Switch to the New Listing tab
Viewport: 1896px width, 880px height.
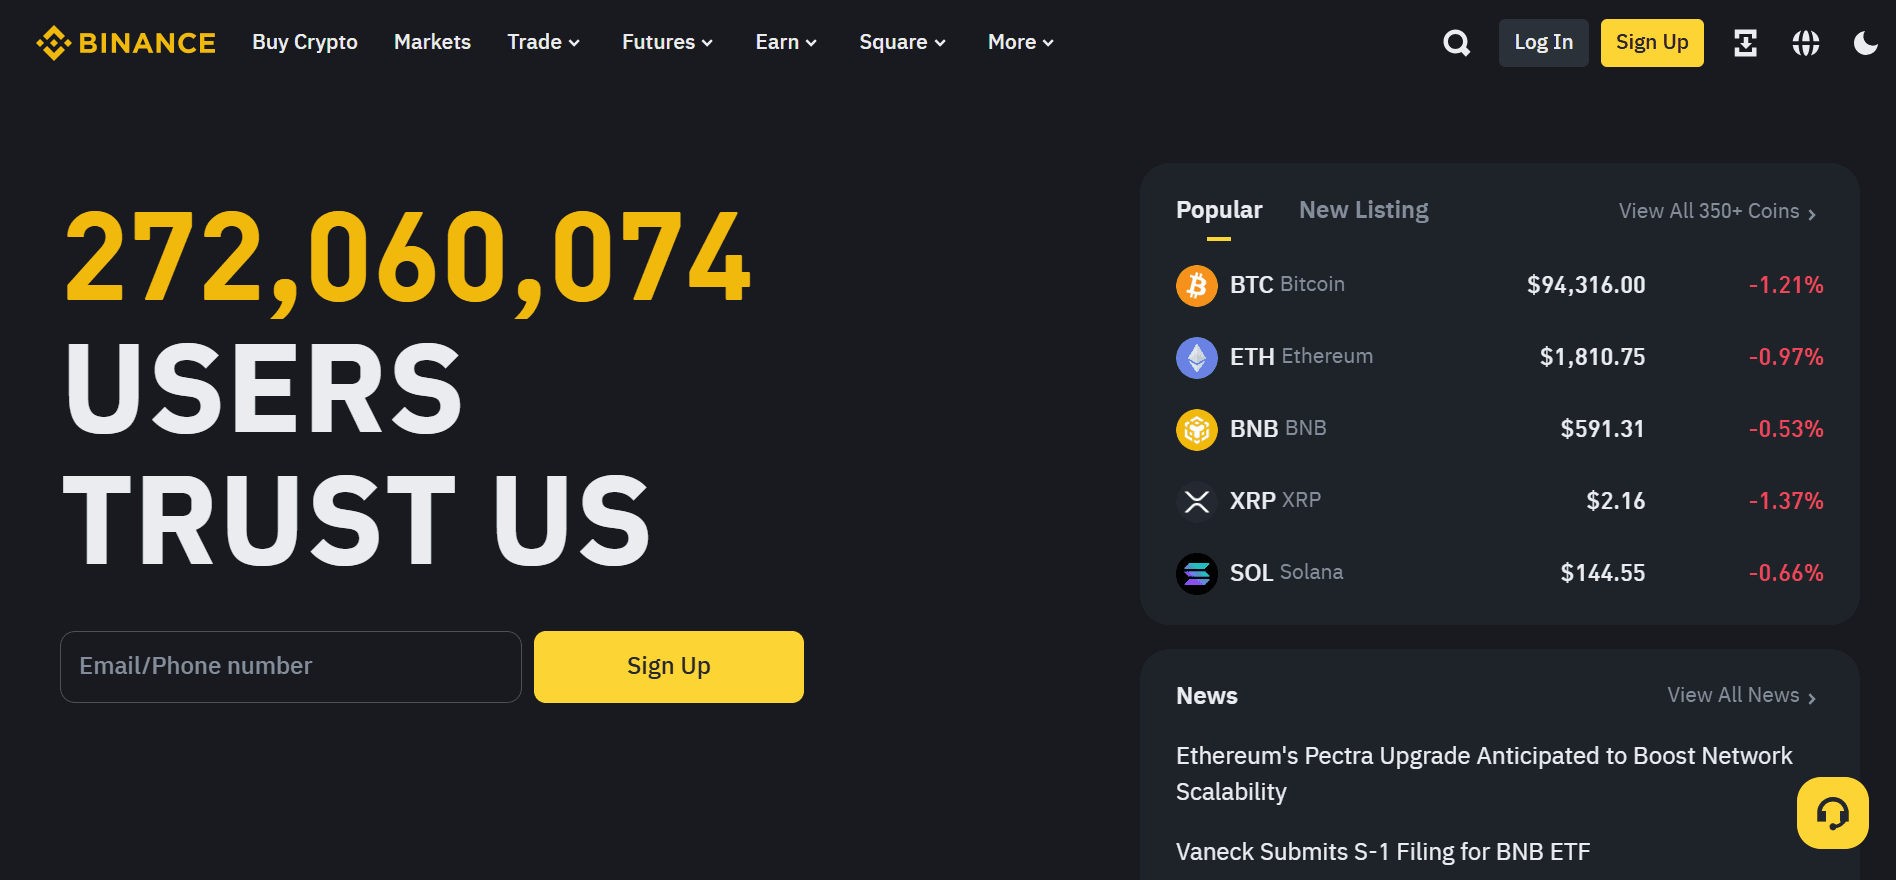point(1364,210)
